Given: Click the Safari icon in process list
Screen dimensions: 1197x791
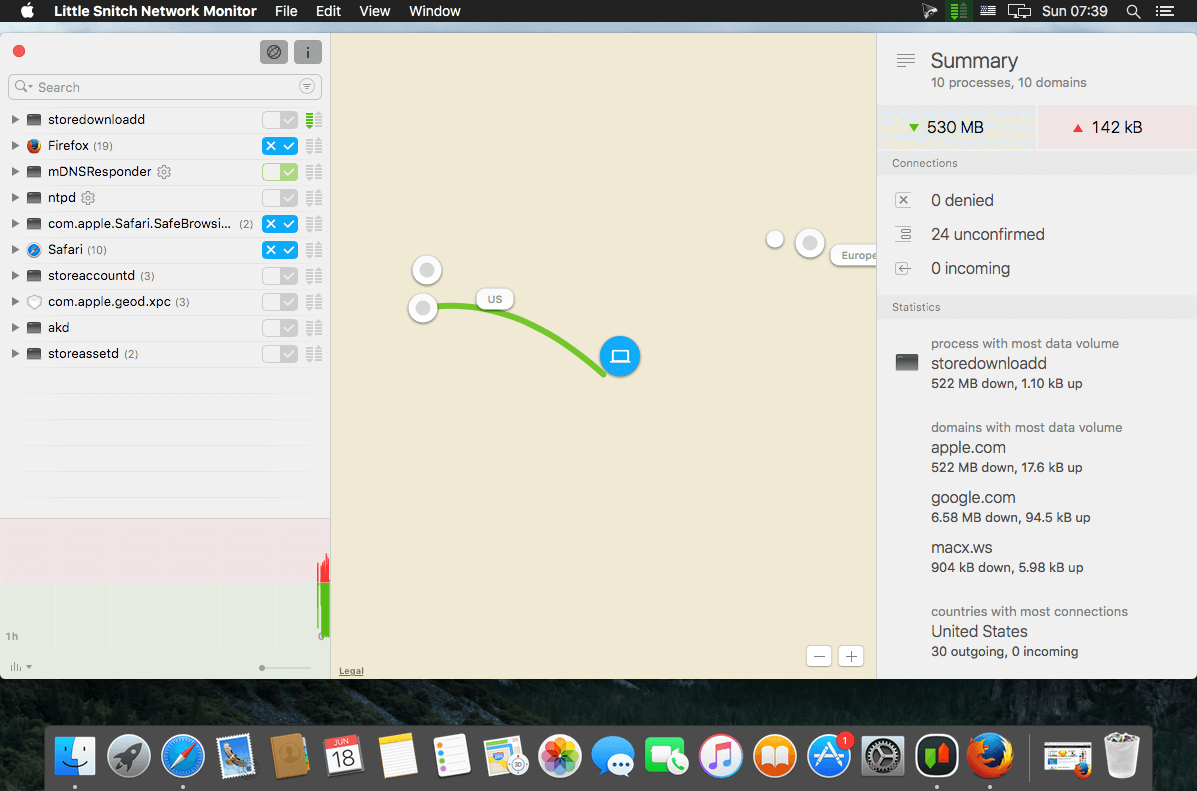Looking at the screenshot, I should (x=34, y=250).
